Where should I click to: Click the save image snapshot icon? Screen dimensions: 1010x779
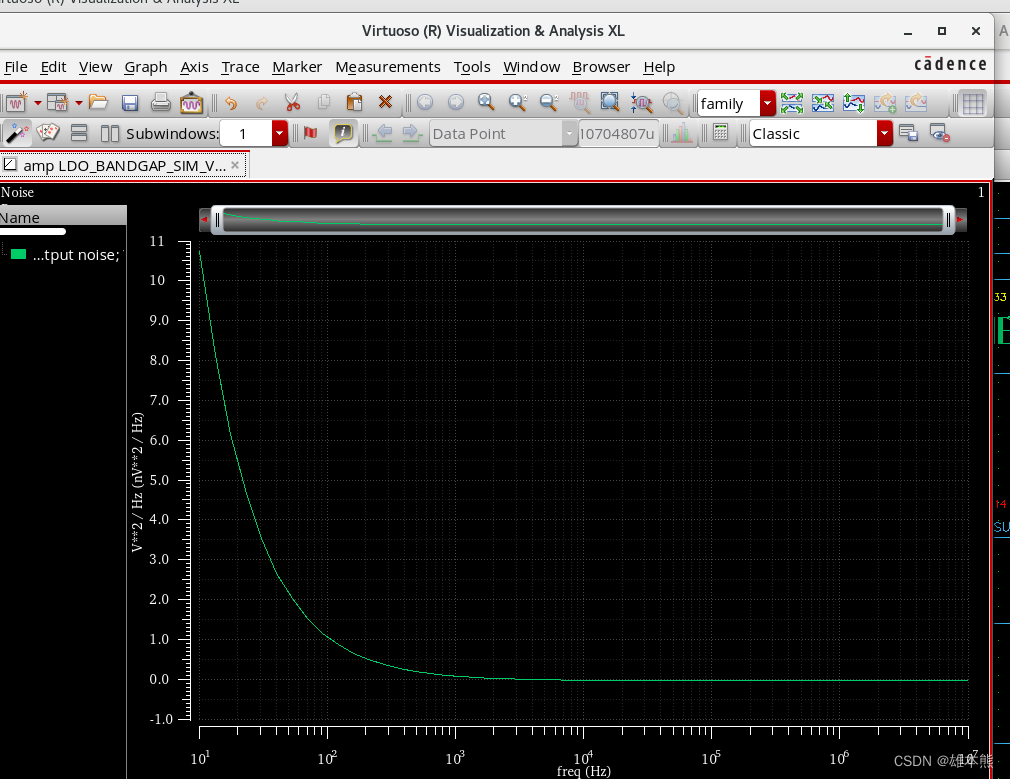191,102
